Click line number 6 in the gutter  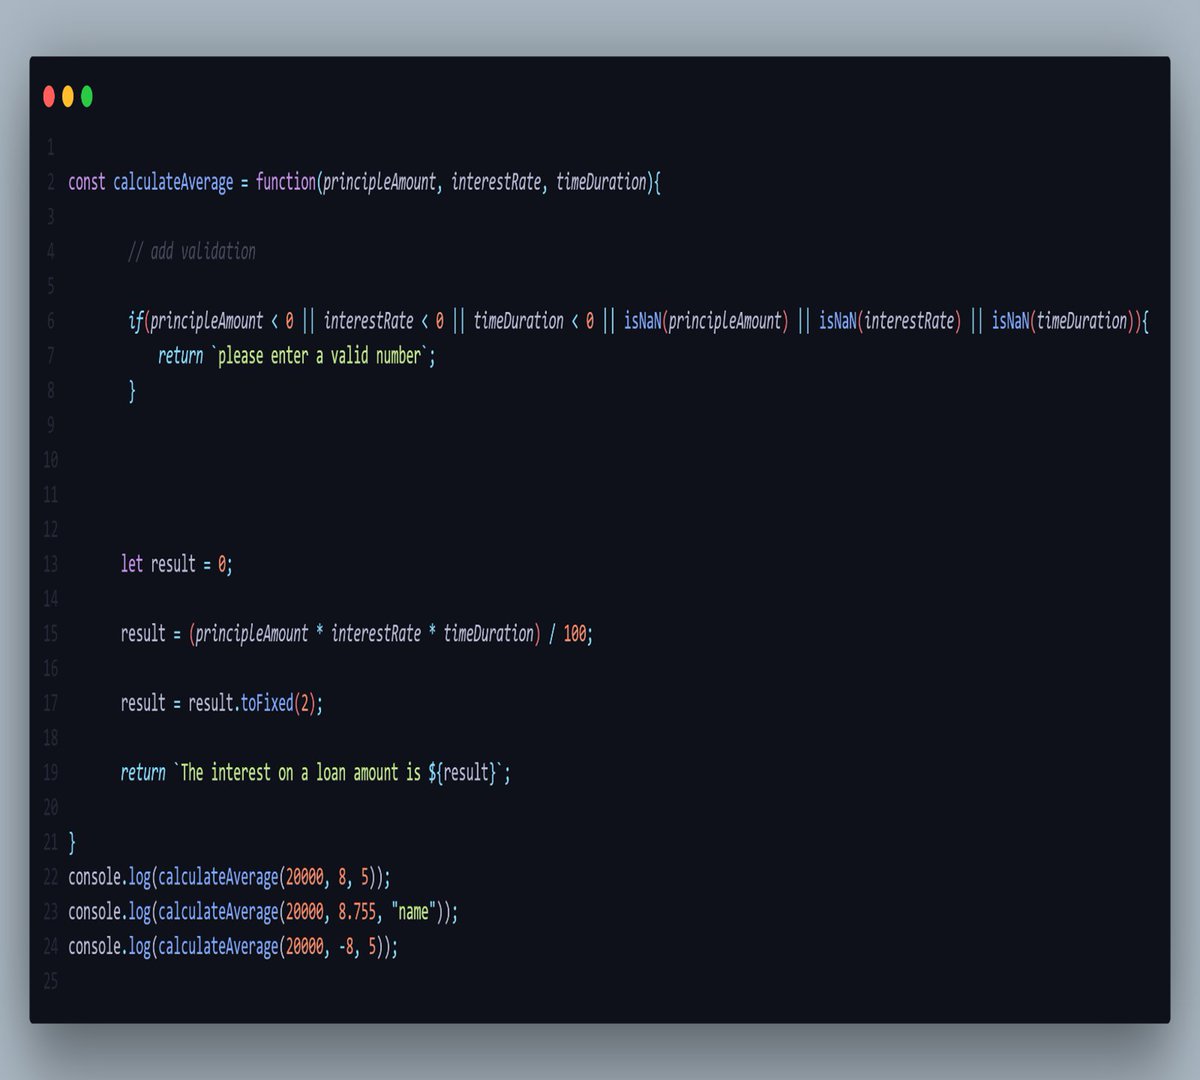point(50,320)
